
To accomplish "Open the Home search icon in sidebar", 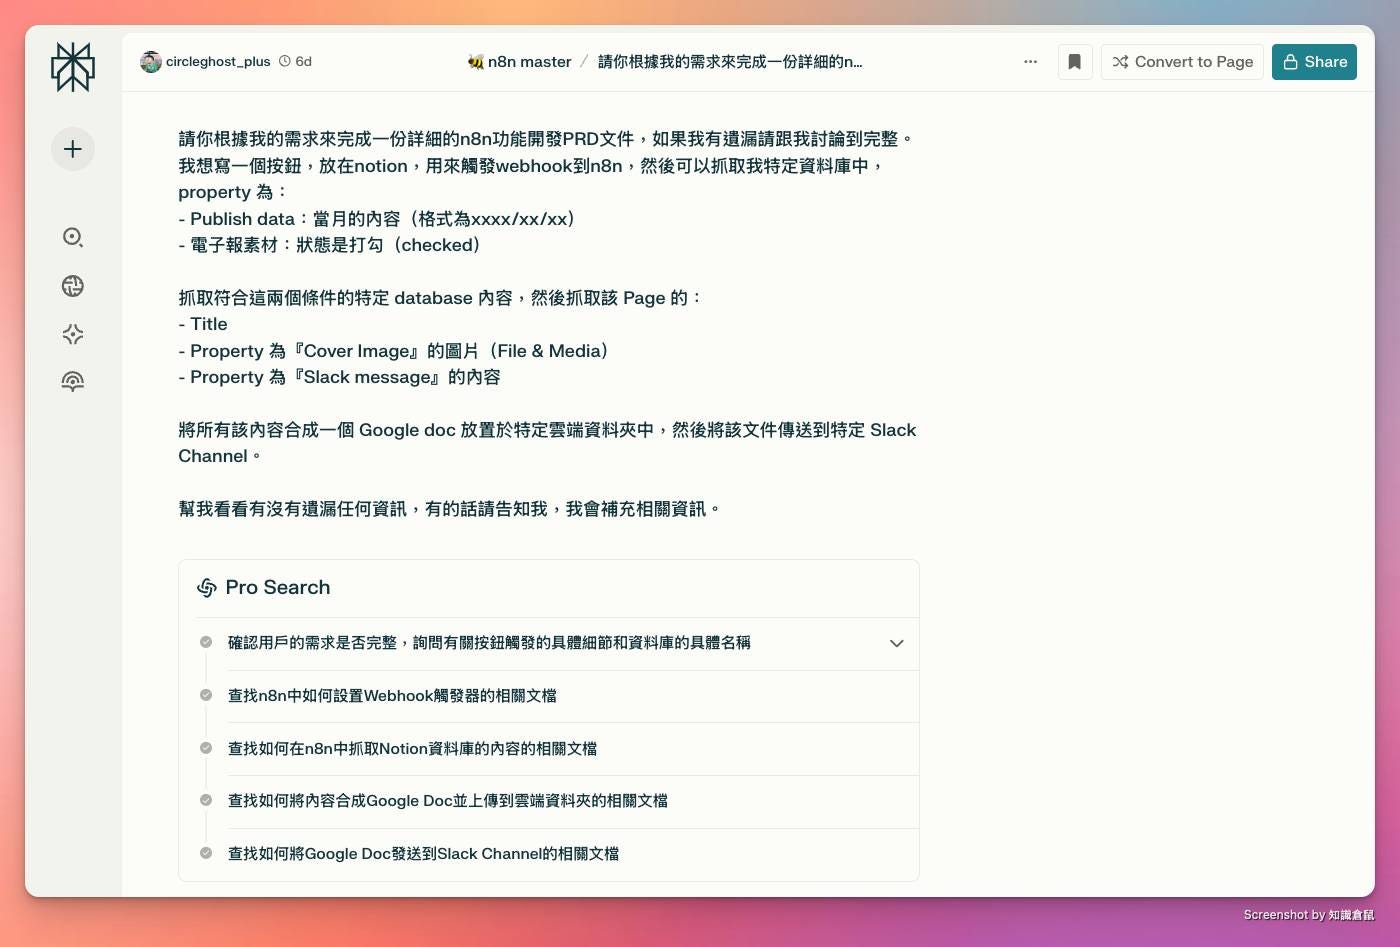I will (x=73, y=237).
